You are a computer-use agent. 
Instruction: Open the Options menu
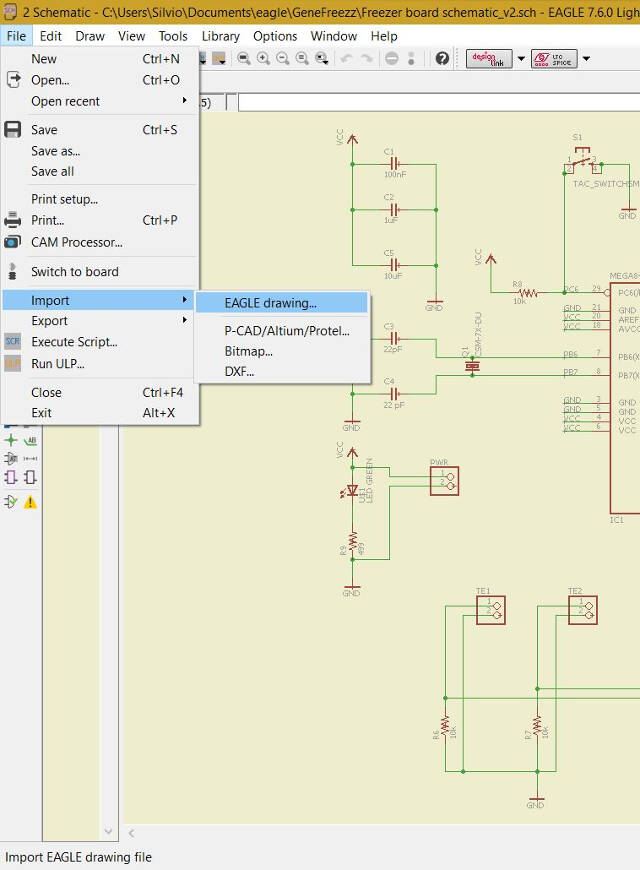[x=275, y=36]
